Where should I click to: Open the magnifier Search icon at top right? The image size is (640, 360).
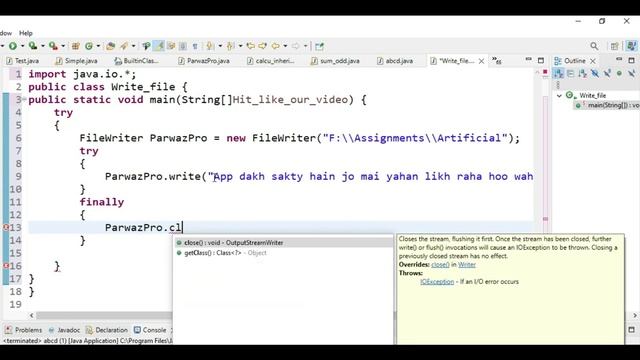tap(594, 46)
